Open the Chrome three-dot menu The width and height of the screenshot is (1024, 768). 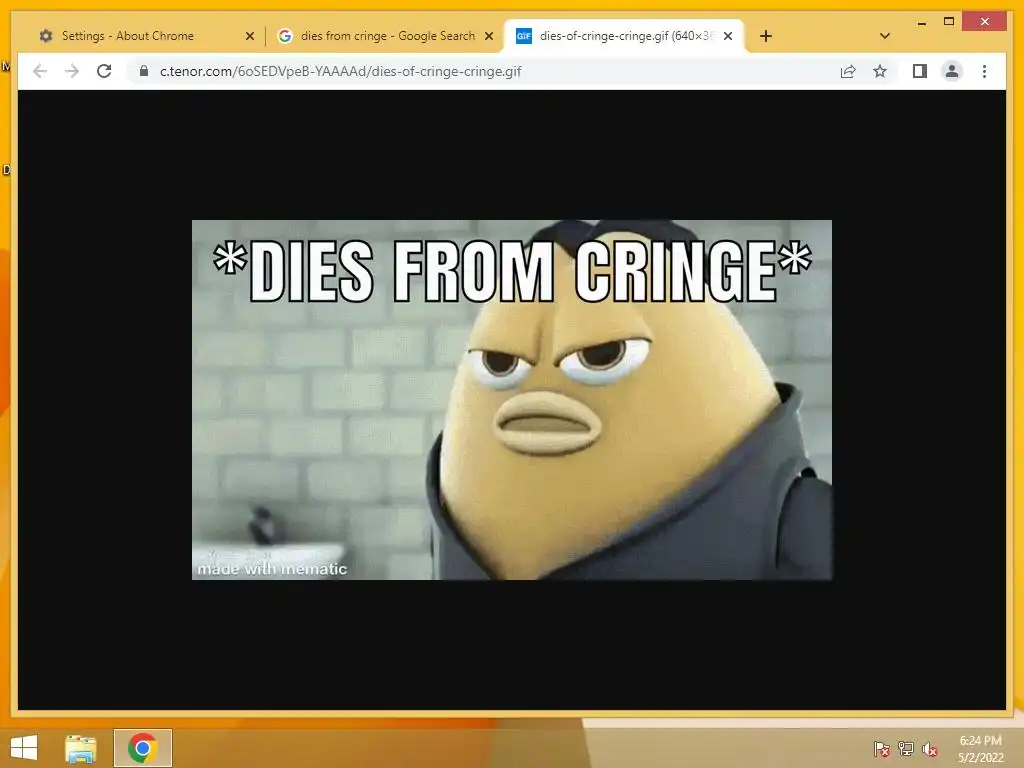pos(984,71)
